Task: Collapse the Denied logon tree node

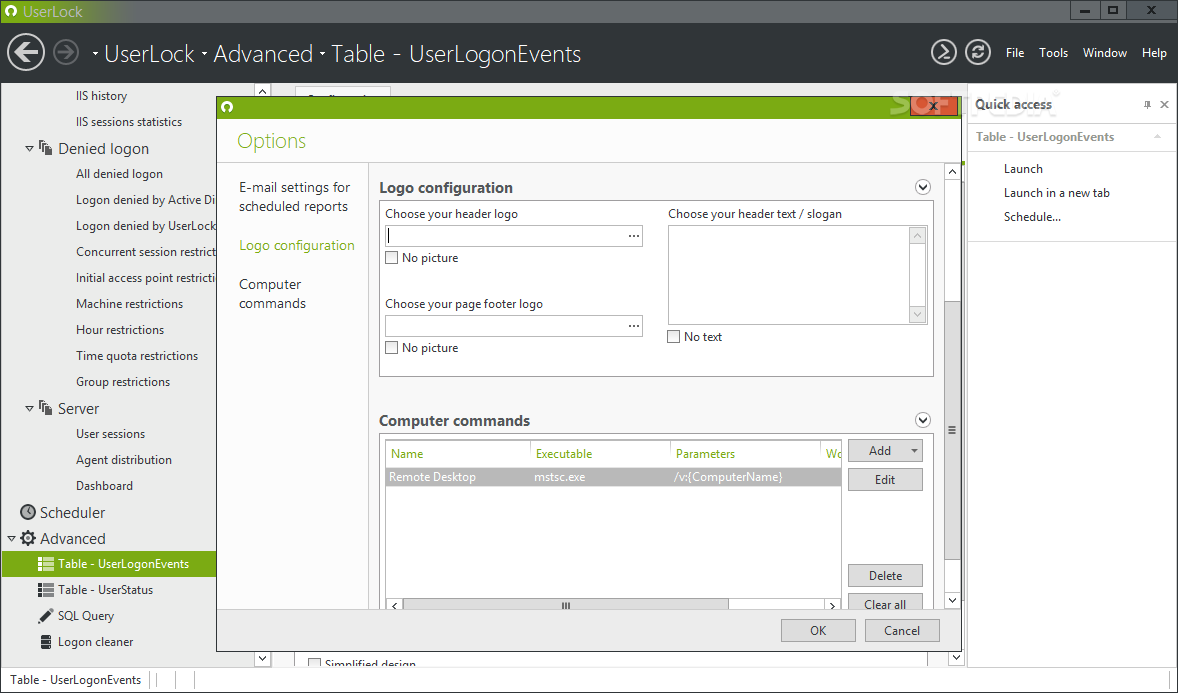Action: (x=29, y=149)
